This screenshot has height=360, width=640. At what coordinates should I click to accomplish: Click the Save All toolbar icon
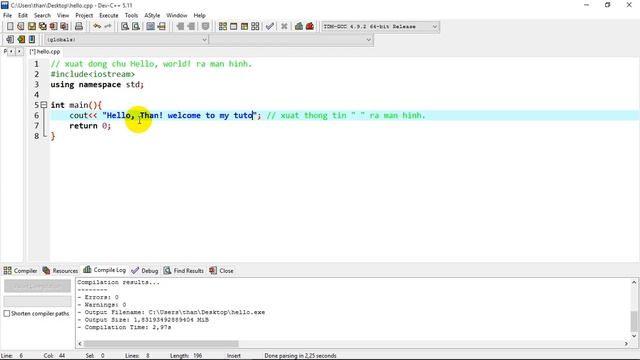tap(42, 27)
